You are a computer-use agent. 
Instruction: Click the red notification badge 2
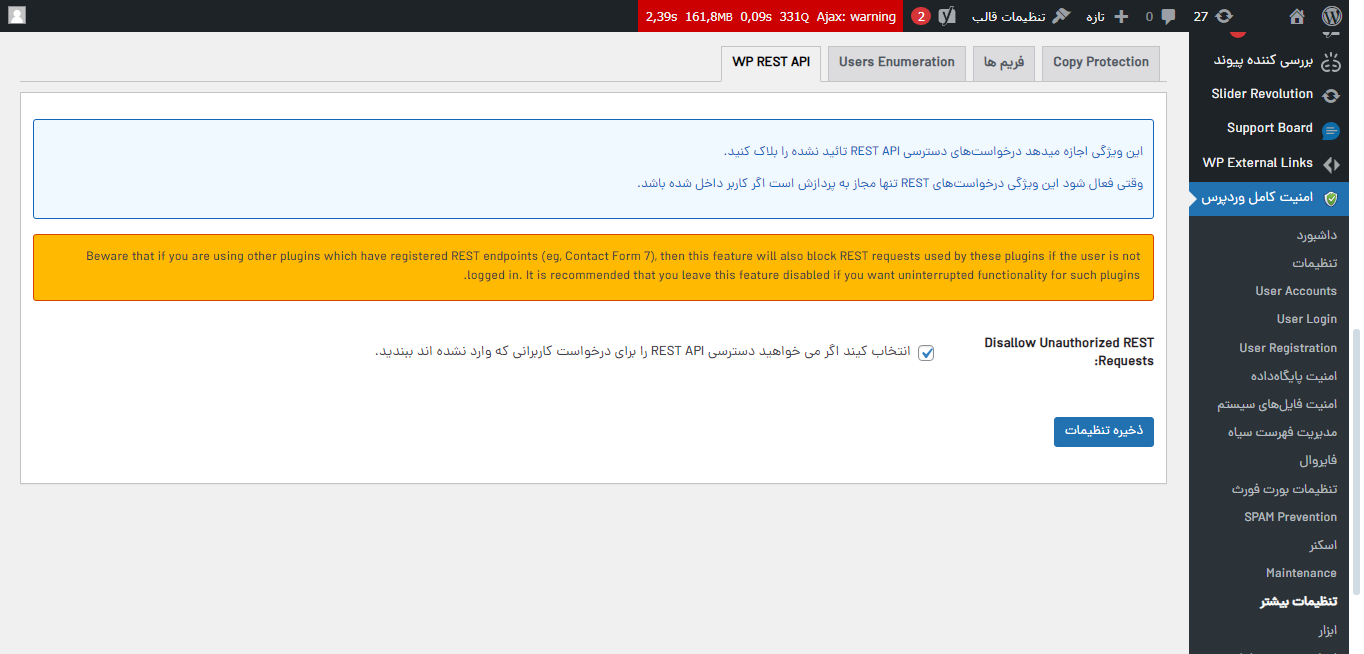tap(920, 16)
